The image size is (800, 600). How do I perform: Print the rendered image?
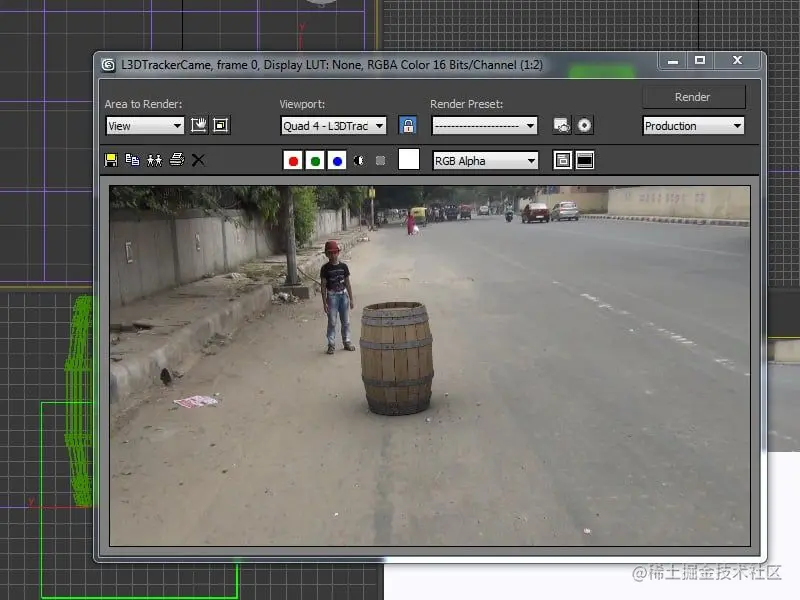[x=176, y=159]
